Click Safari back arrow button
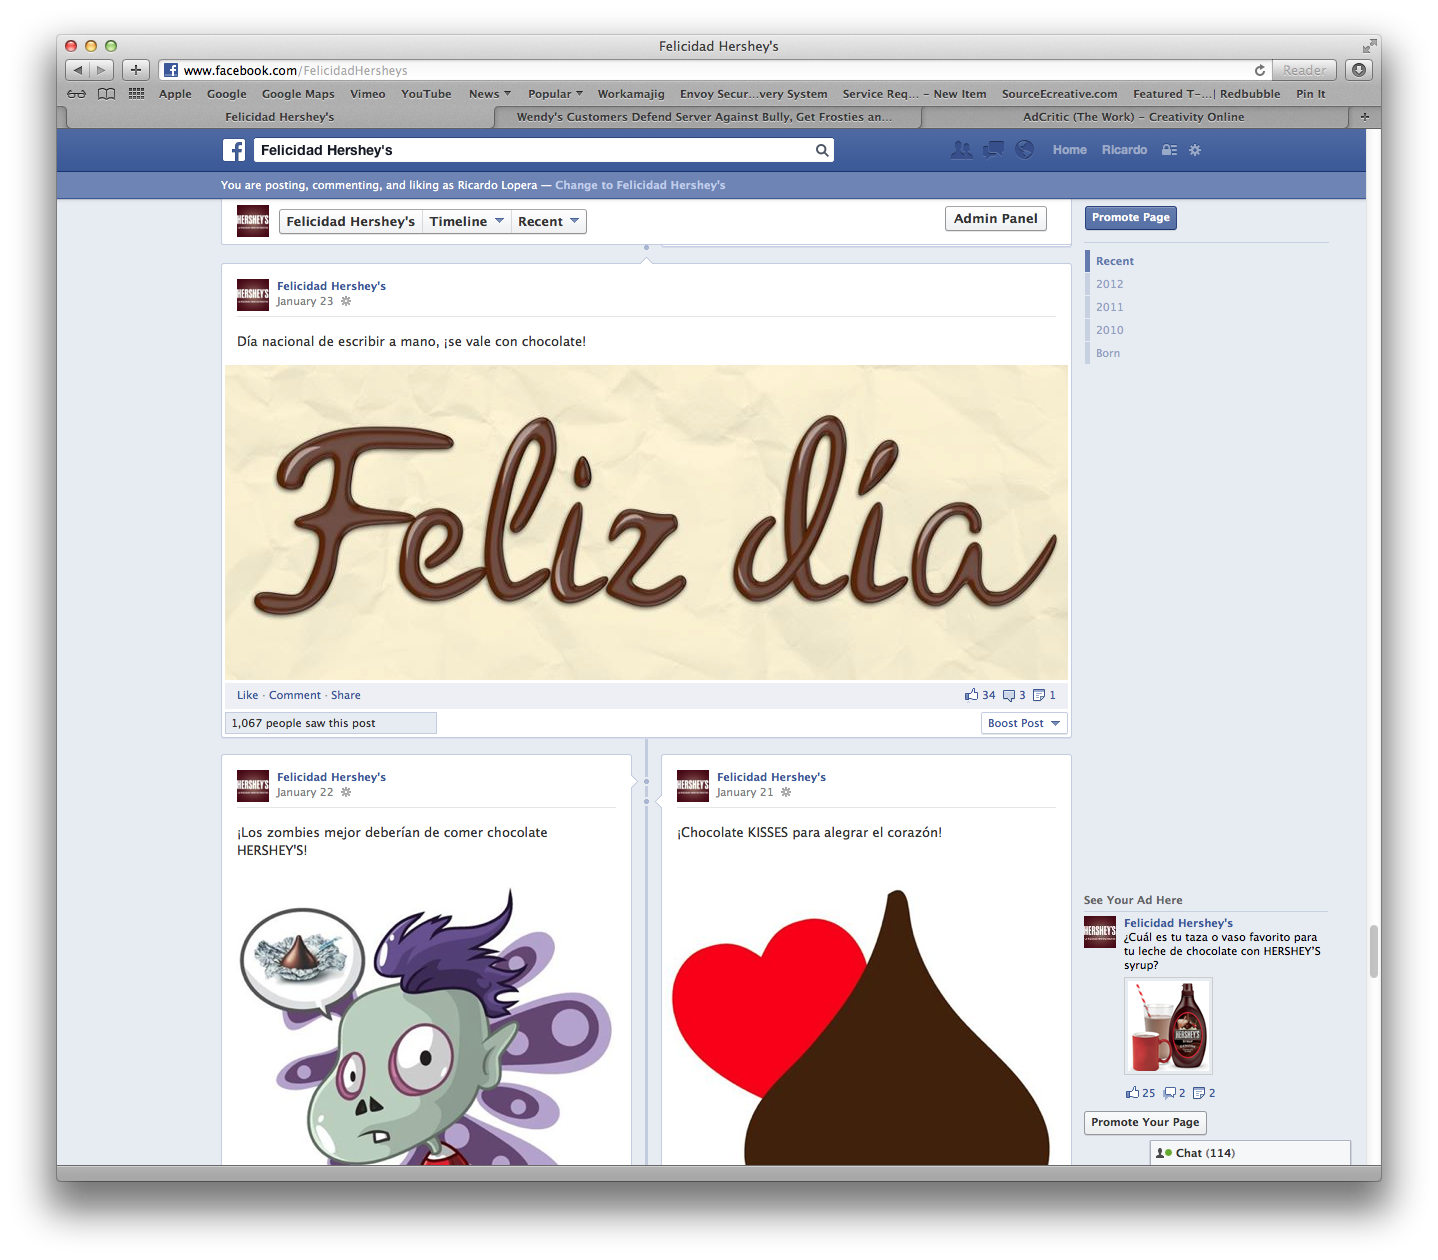Image resolution: width=1438 pixels, height=1260 pixels. pyautogui.click(x=78, y=70)
